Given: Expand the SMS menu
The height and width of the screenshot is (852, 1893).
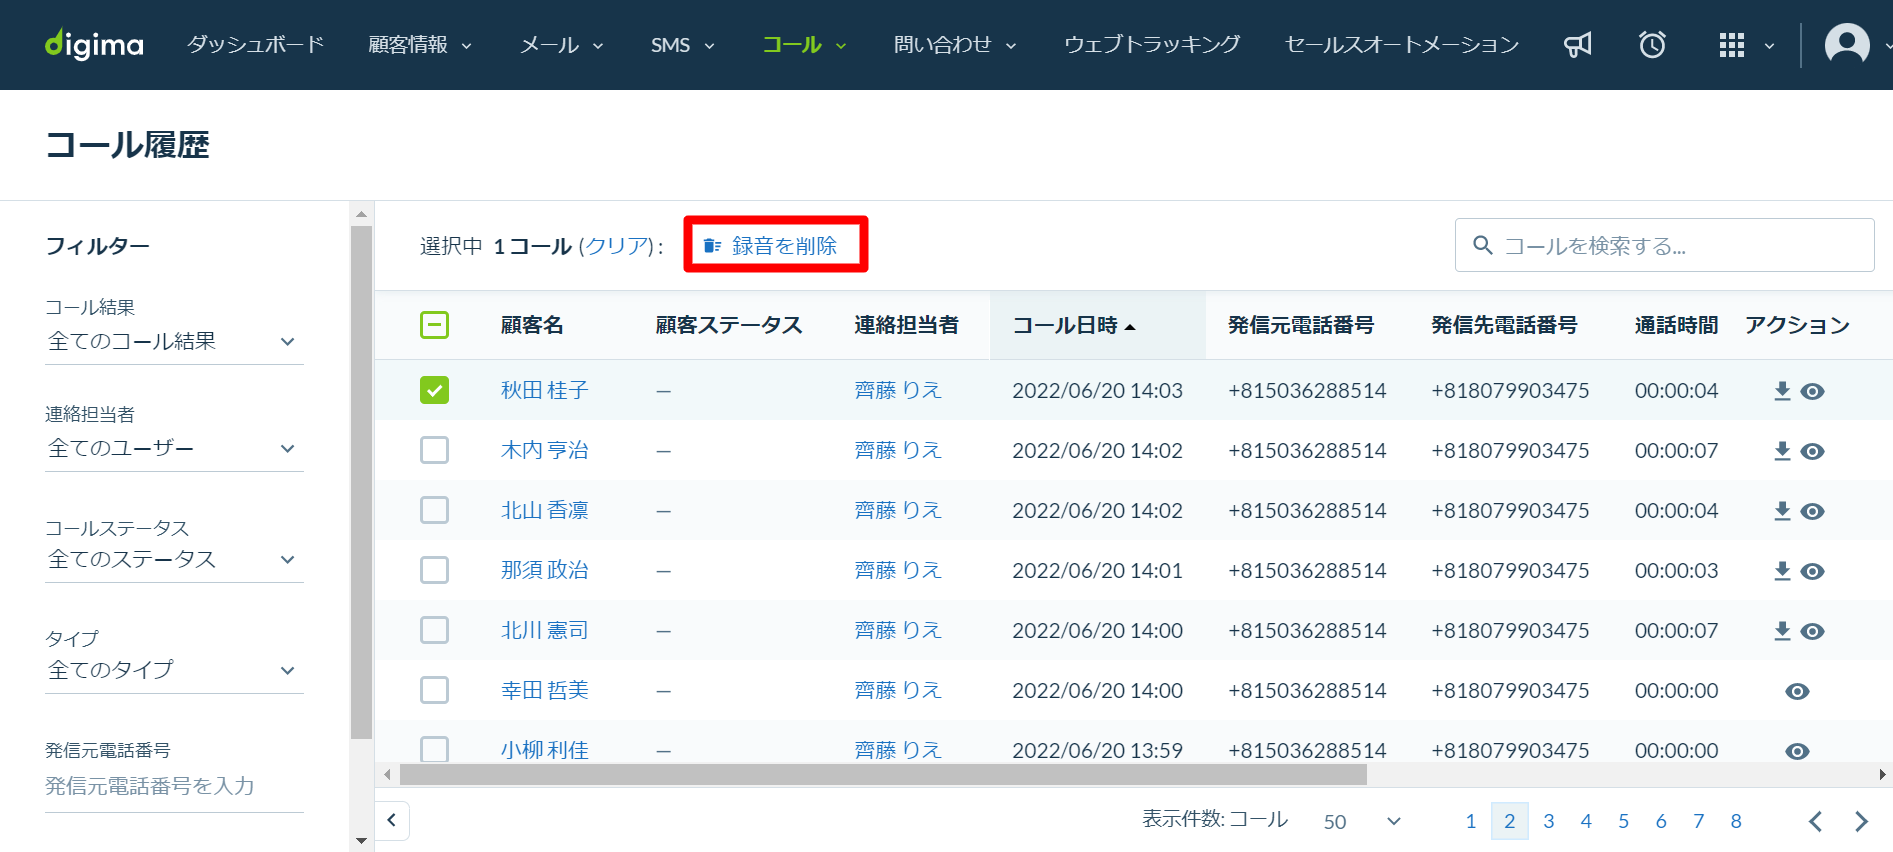Looking at the screenshot, I should [x=683, y=45].
